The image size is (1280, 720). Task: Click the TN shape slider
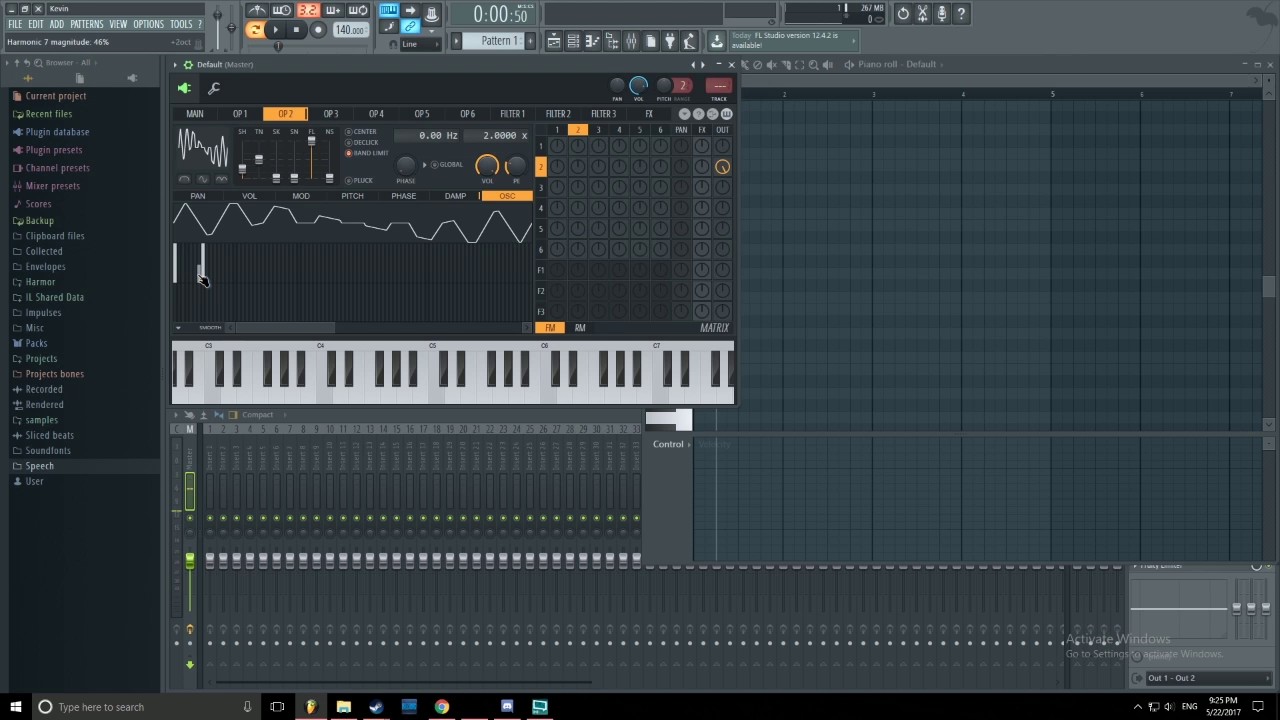tap(258, 158)
